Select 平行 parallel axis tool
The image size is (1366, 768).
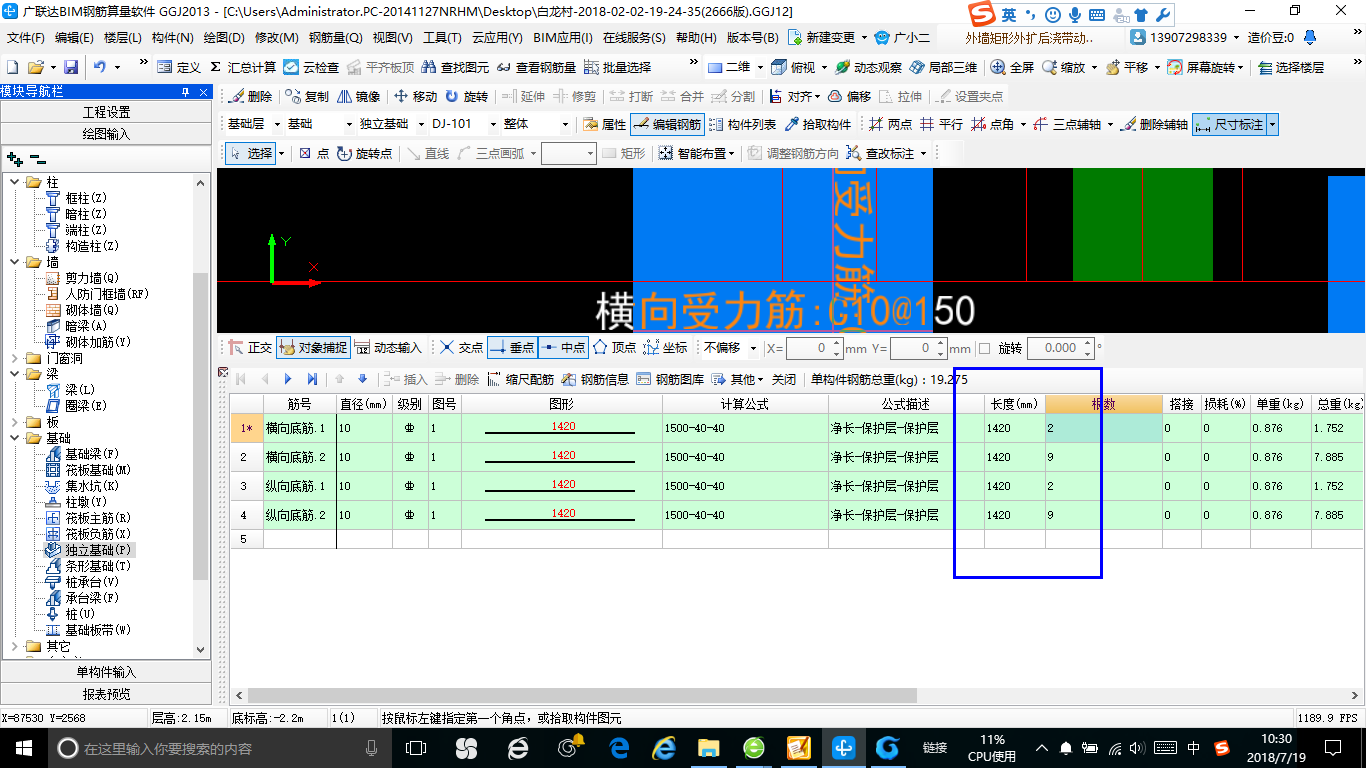[942, 125]
